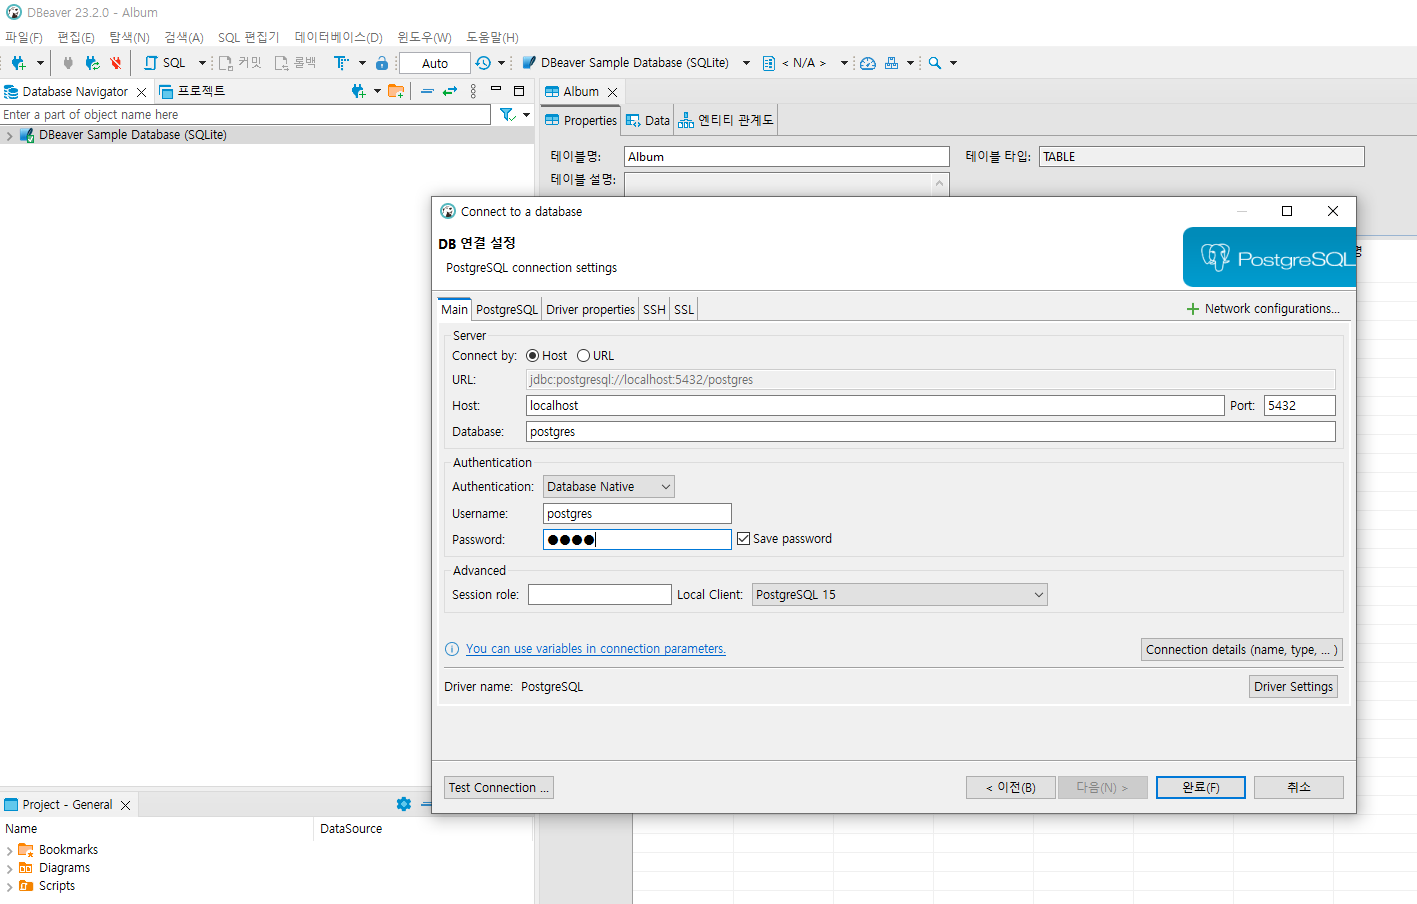Toggle the Save password checkbox

[x=743, y=539]
